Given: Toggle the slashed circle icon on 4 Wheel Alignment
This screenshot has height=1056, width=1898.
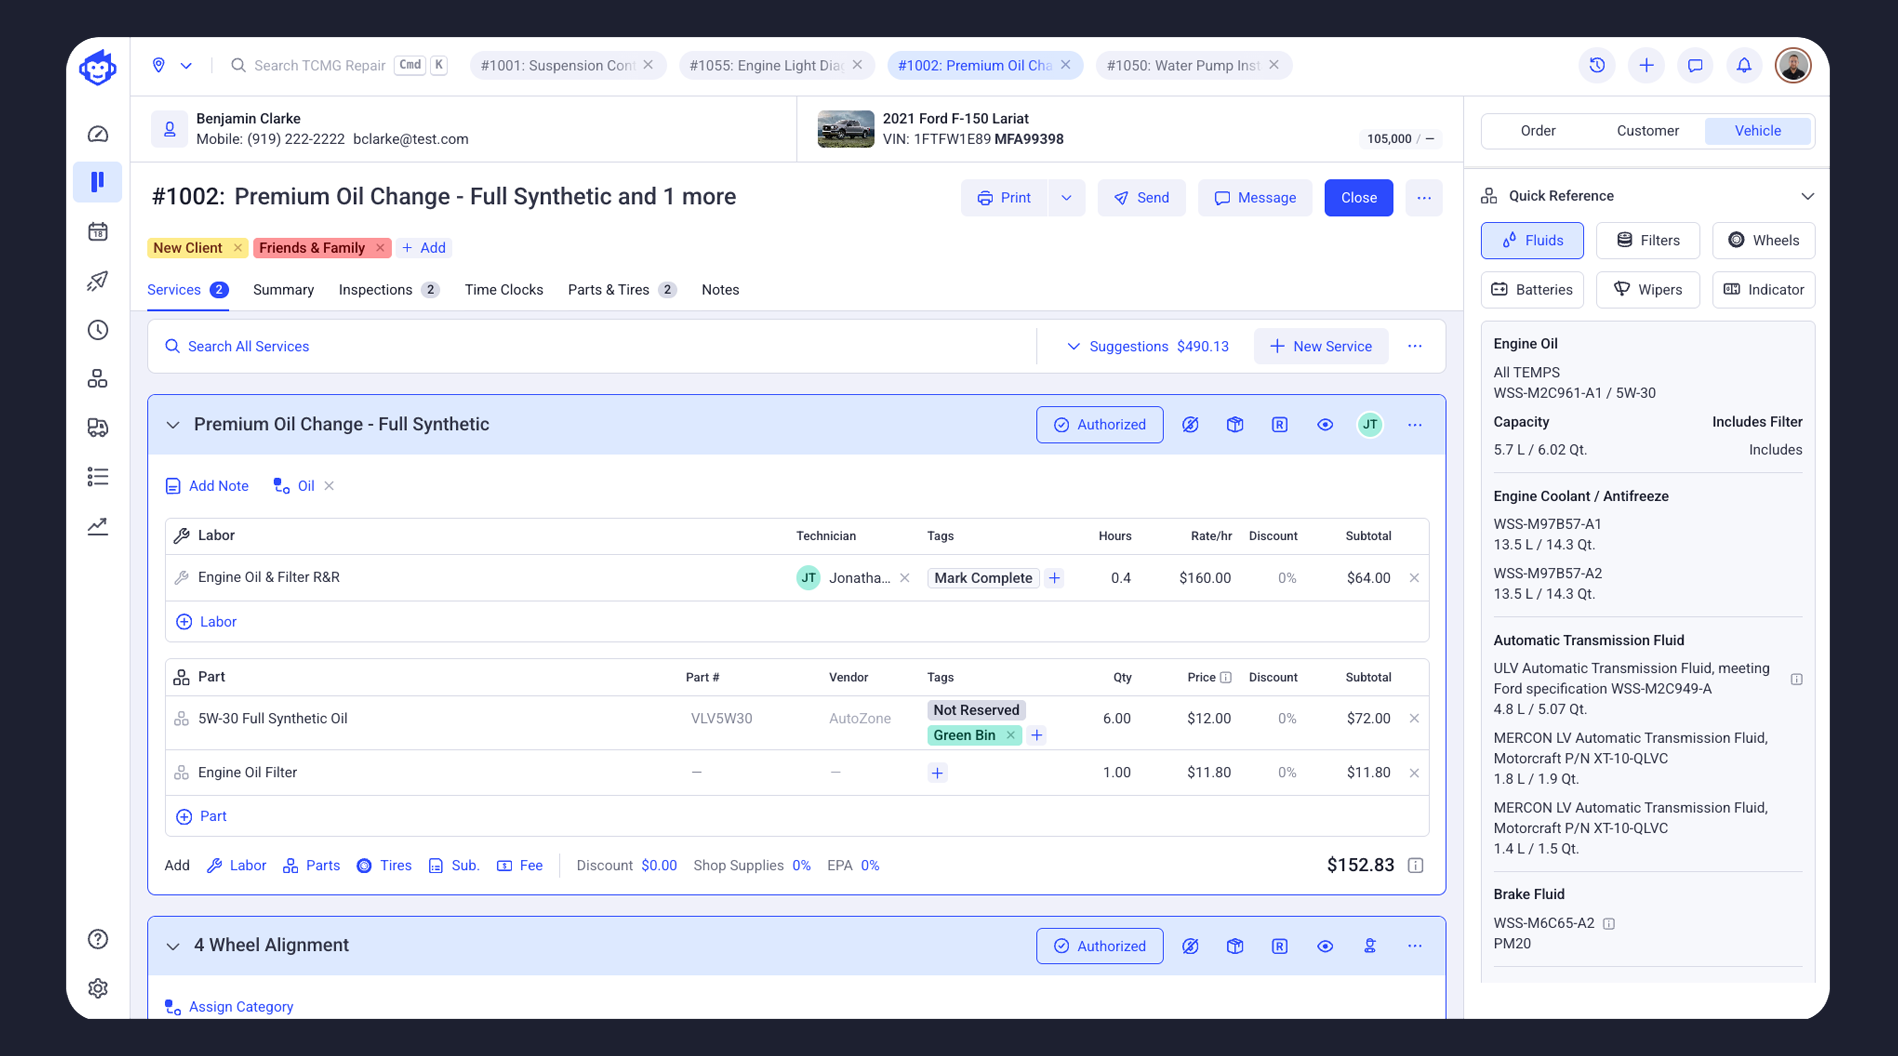Looking at the screenshot, I should coord(1190,946).
